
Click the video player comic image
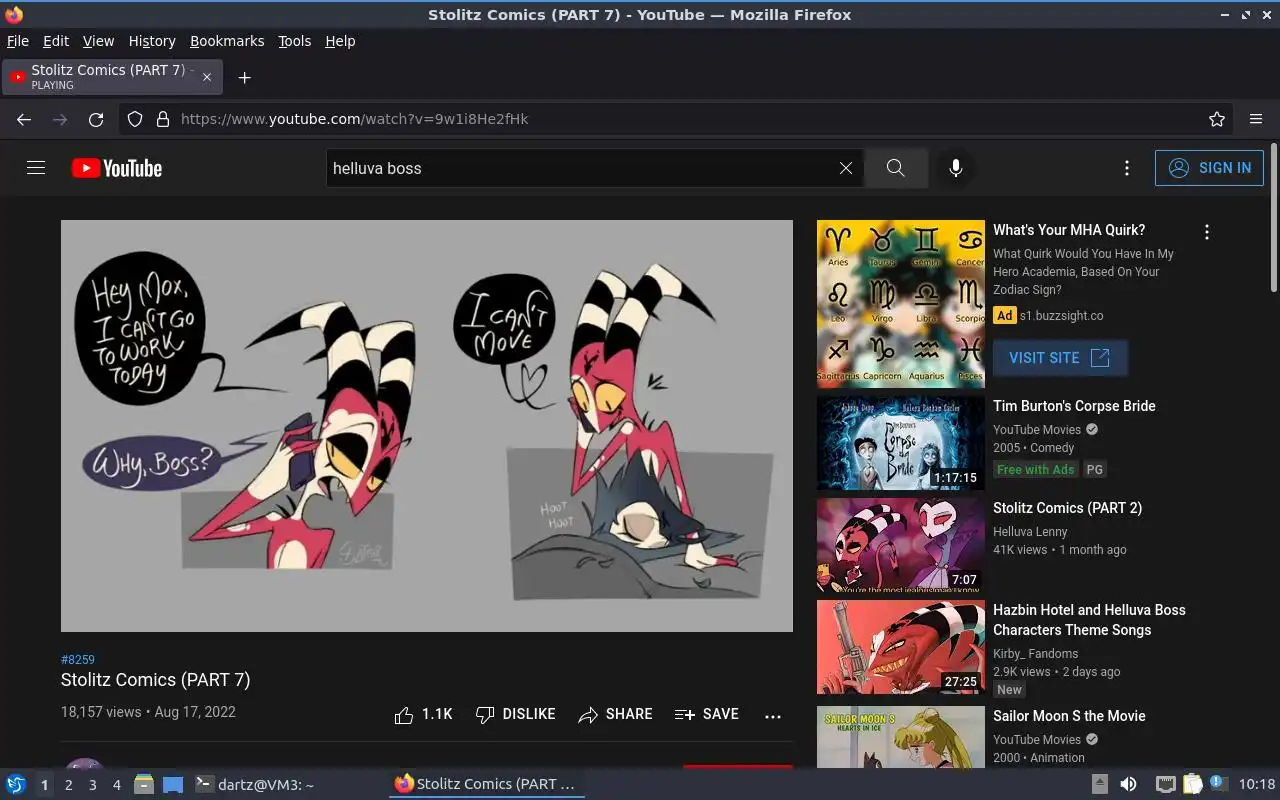pos(427,426)
